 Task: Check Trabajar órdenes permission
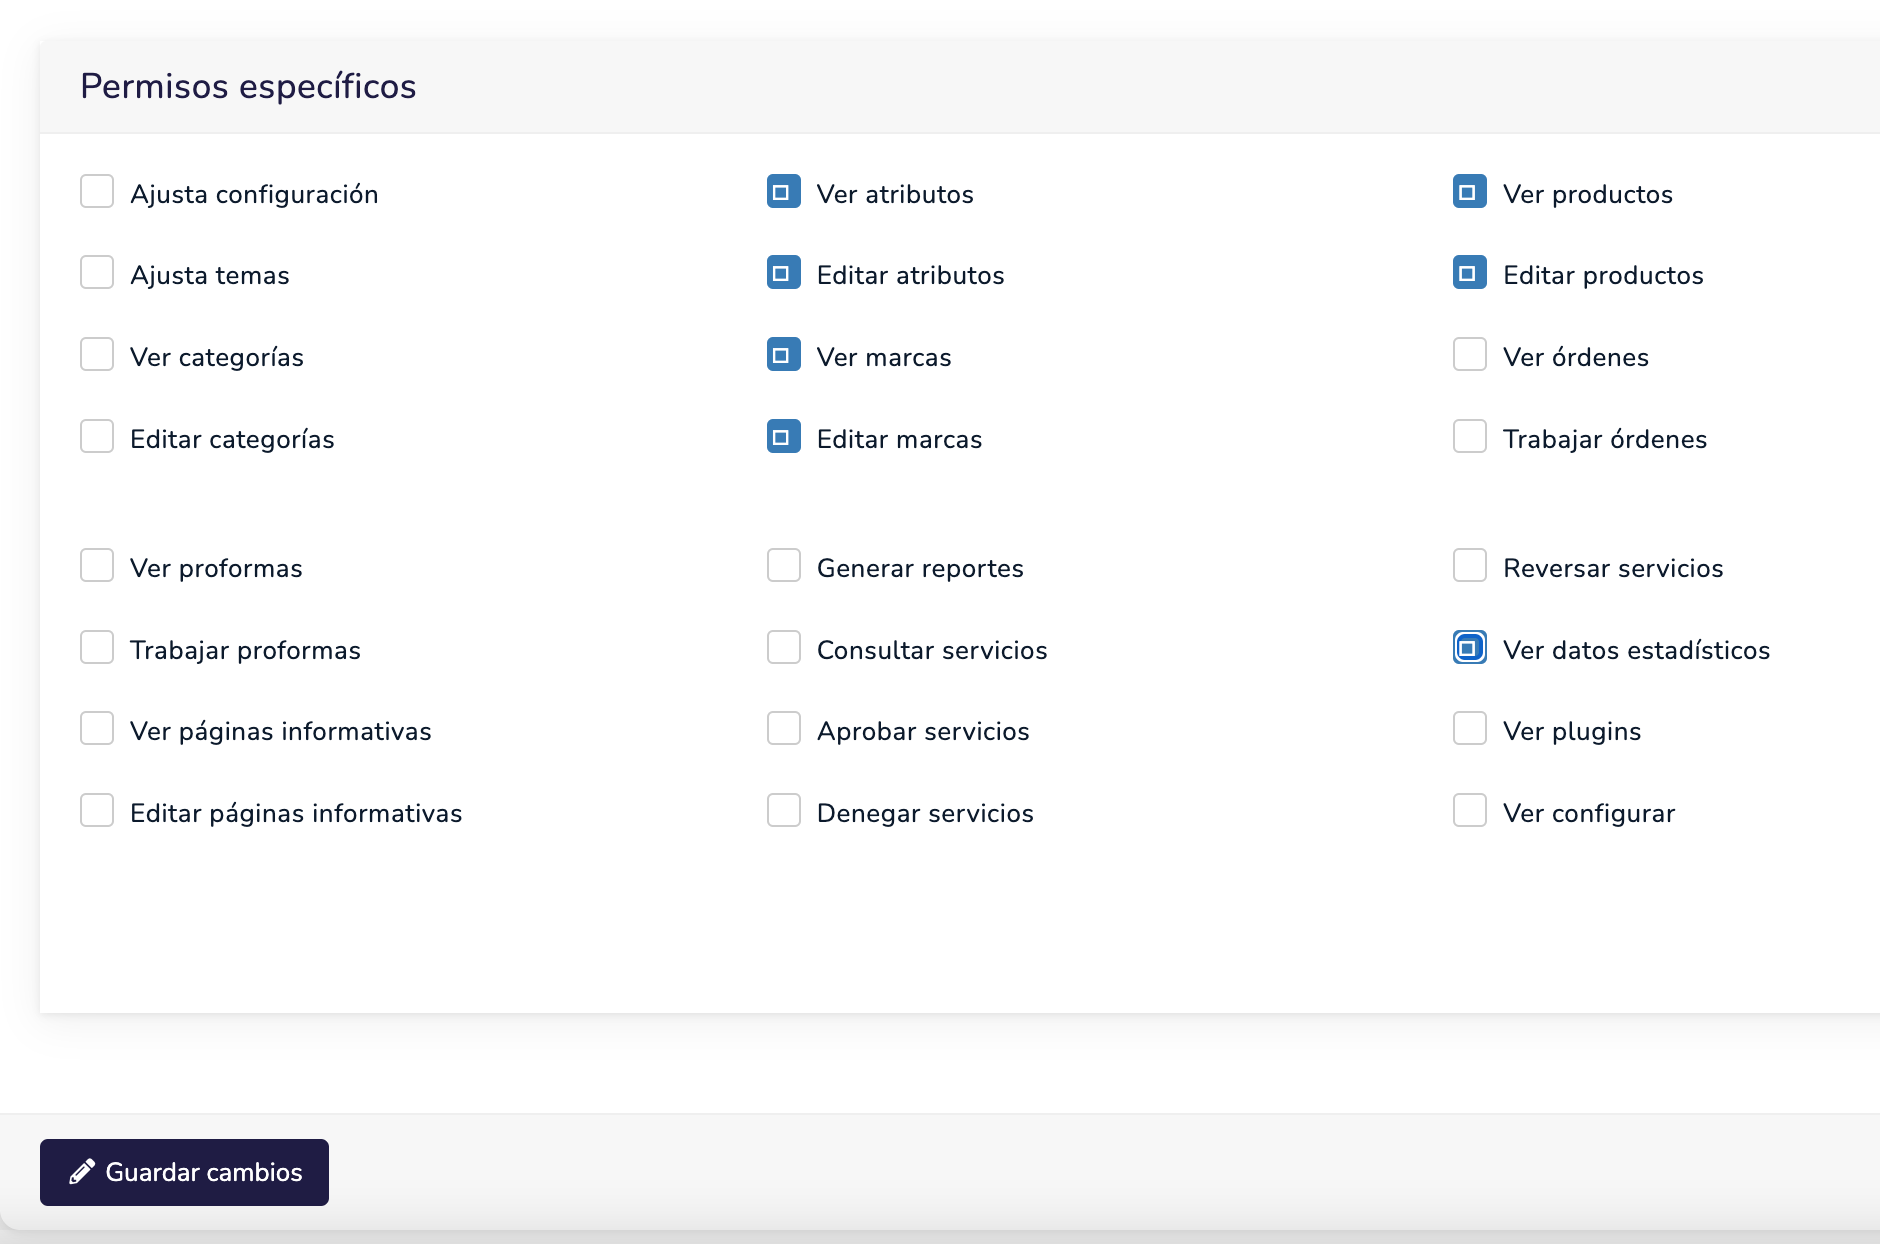tap(1470, 436)
